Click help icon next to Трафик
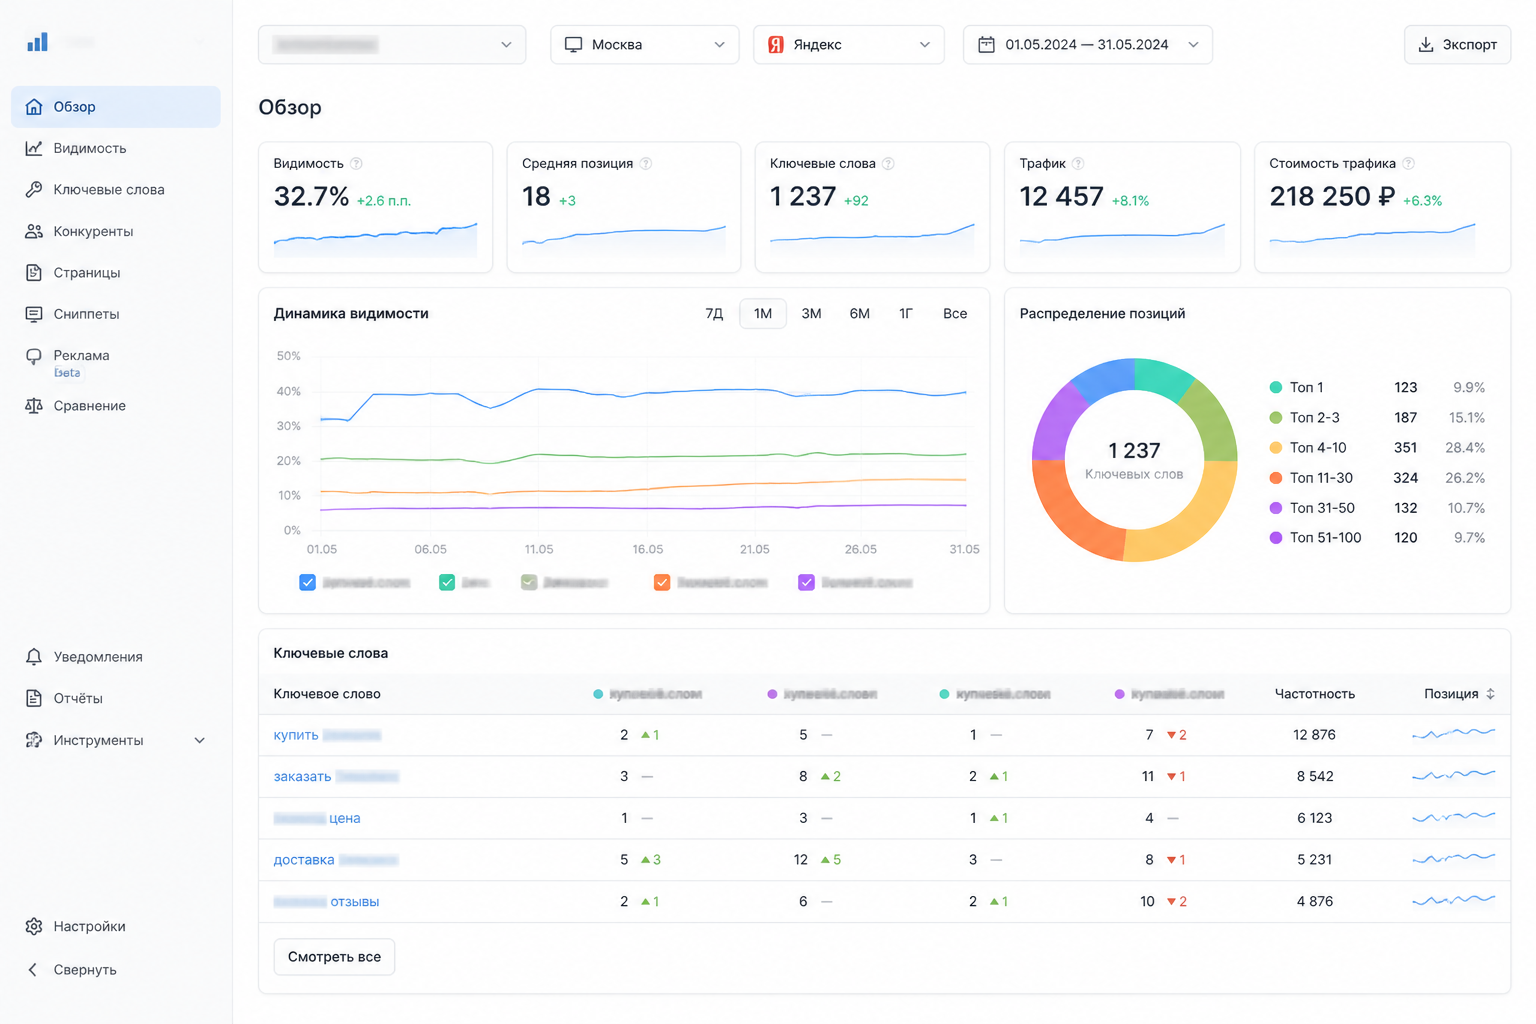 pyautogui.click(x=1078, y=164)
